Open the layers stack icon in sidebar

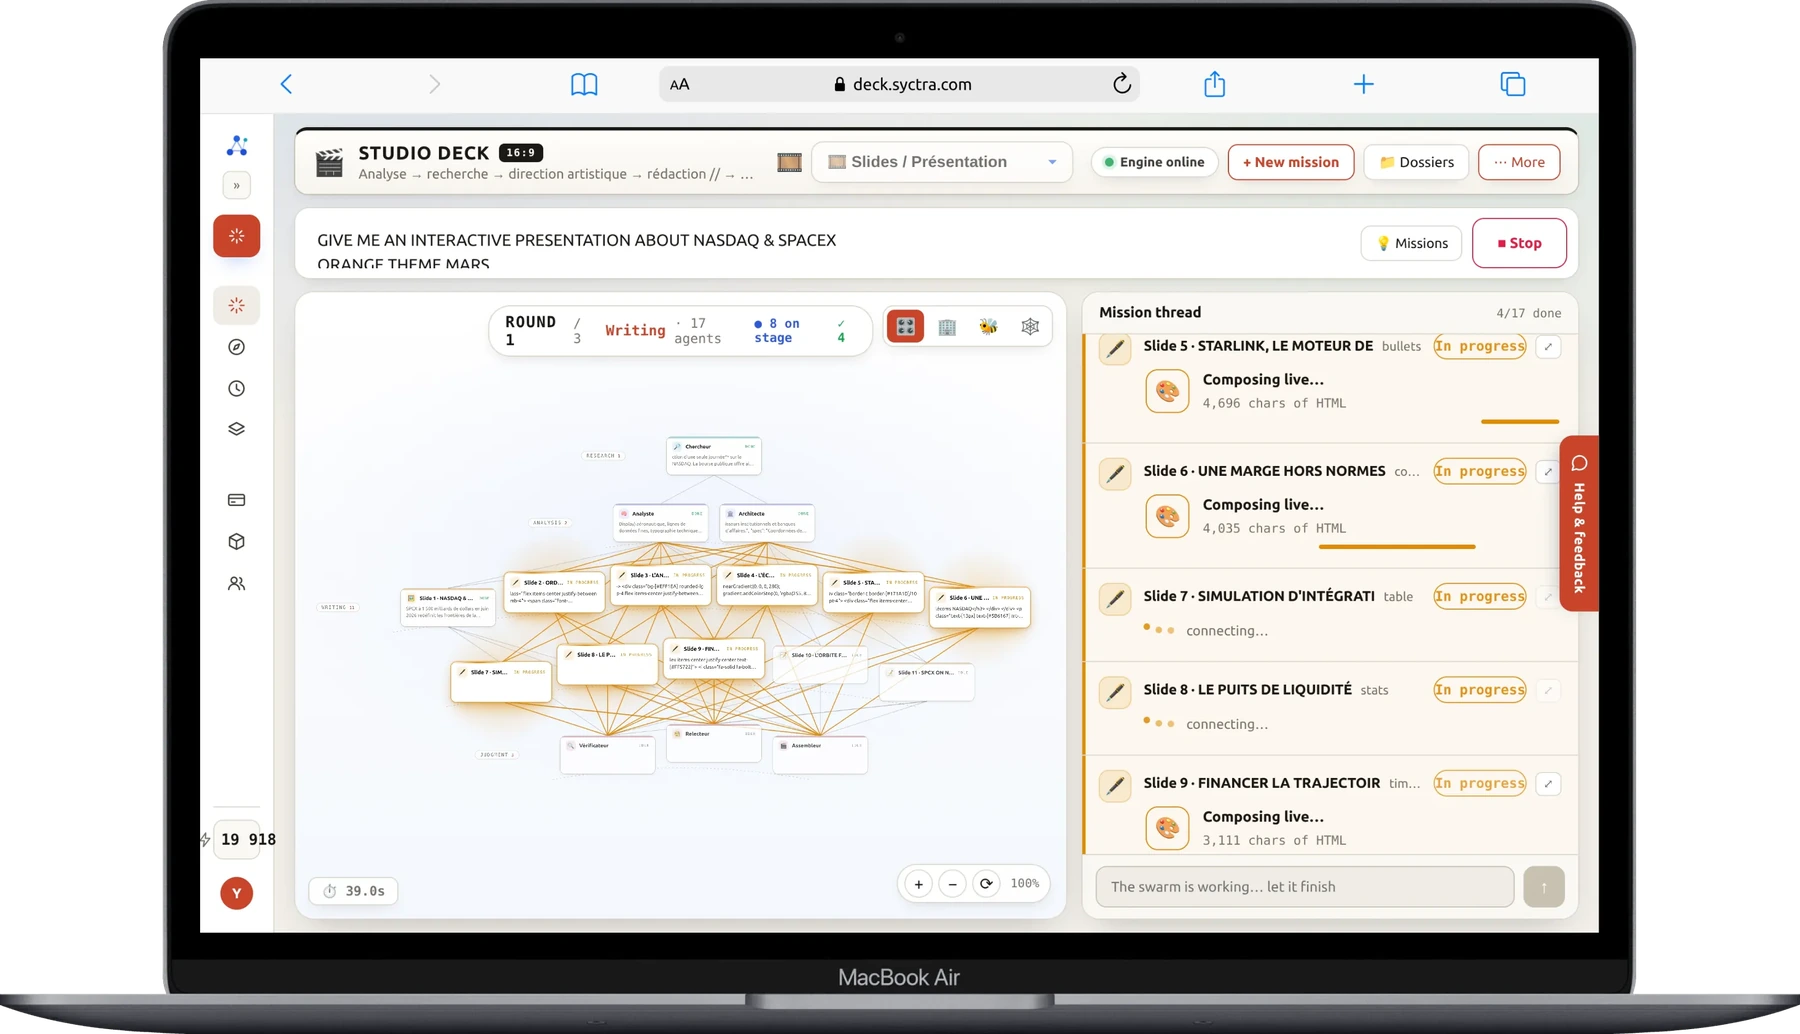click(x=237, y=429)
